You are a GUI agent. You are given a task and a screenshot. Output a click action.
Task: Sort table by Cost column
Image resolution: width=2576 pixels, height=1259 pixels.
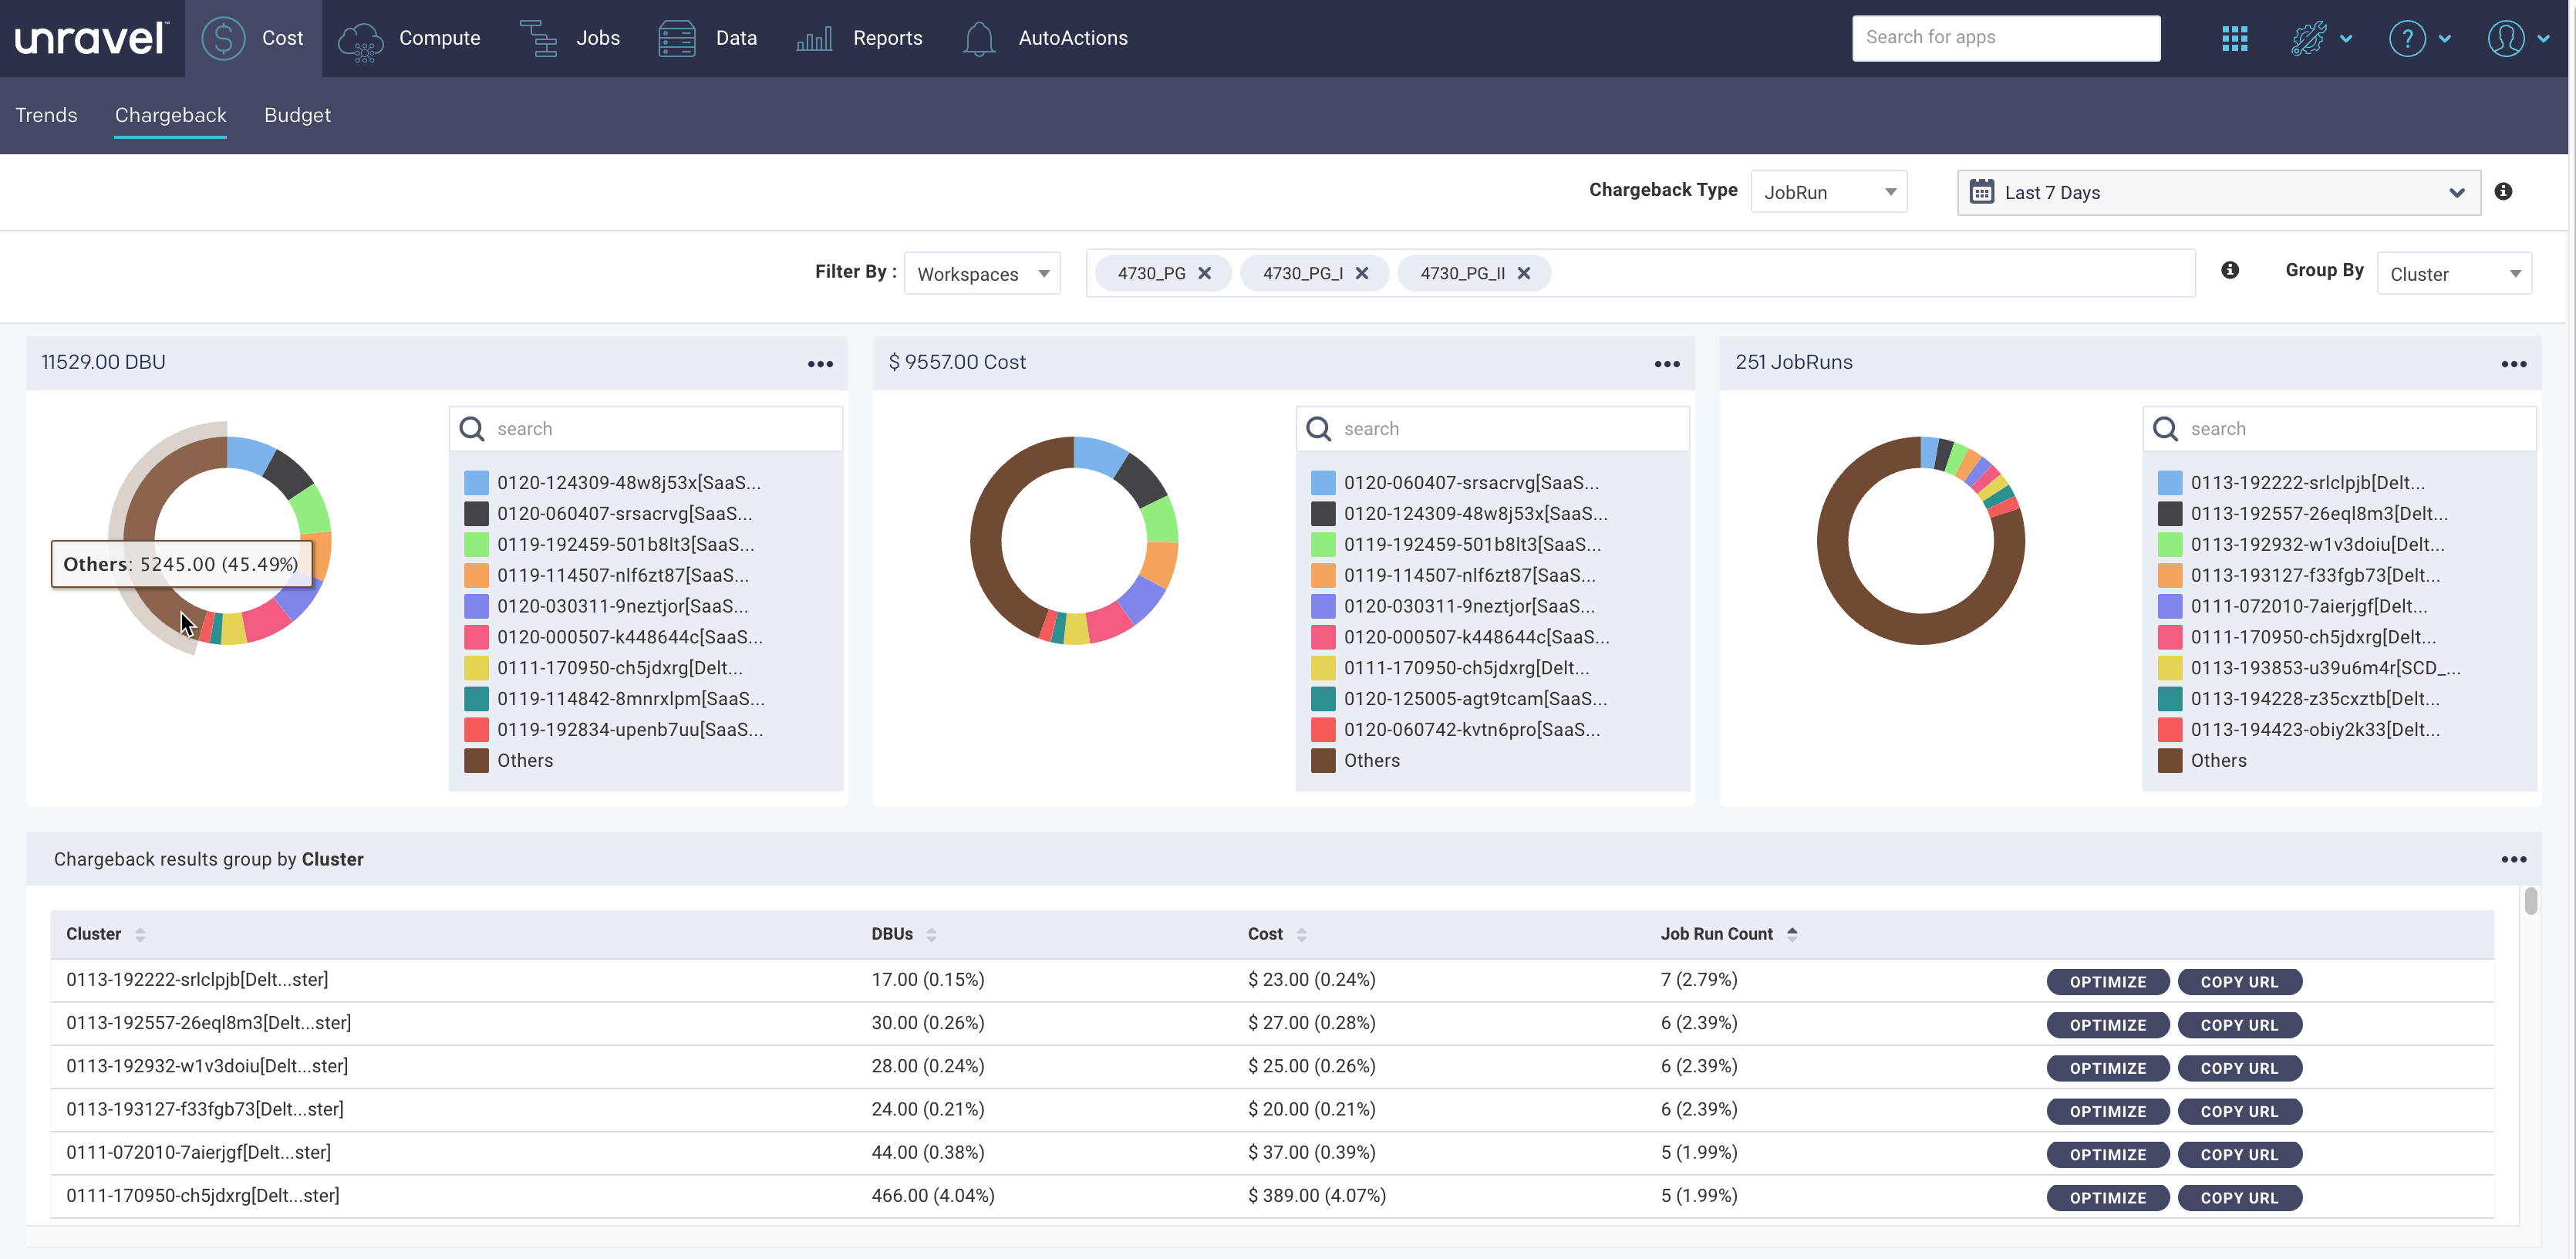(x=1301, y=934)
